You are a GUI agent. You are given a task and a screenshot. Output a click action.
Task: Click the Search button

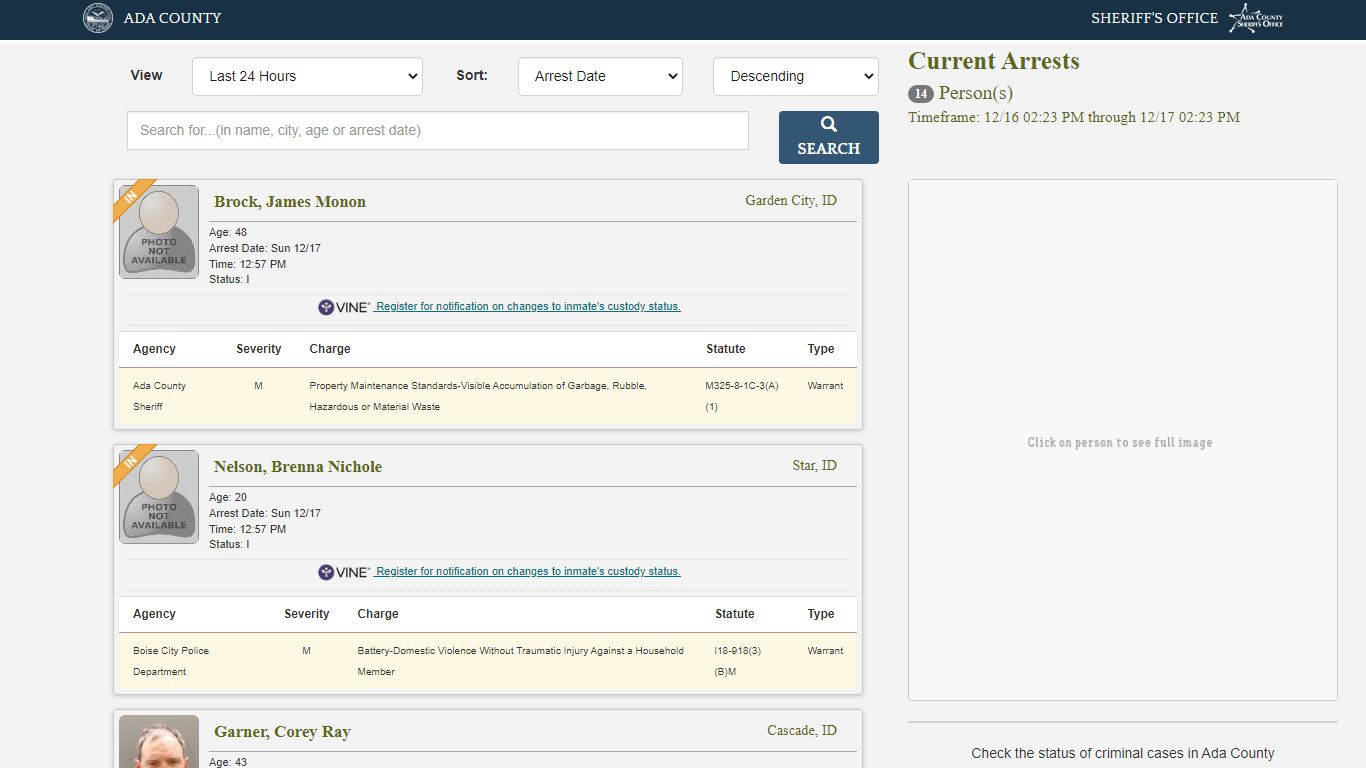coord(829,137)
